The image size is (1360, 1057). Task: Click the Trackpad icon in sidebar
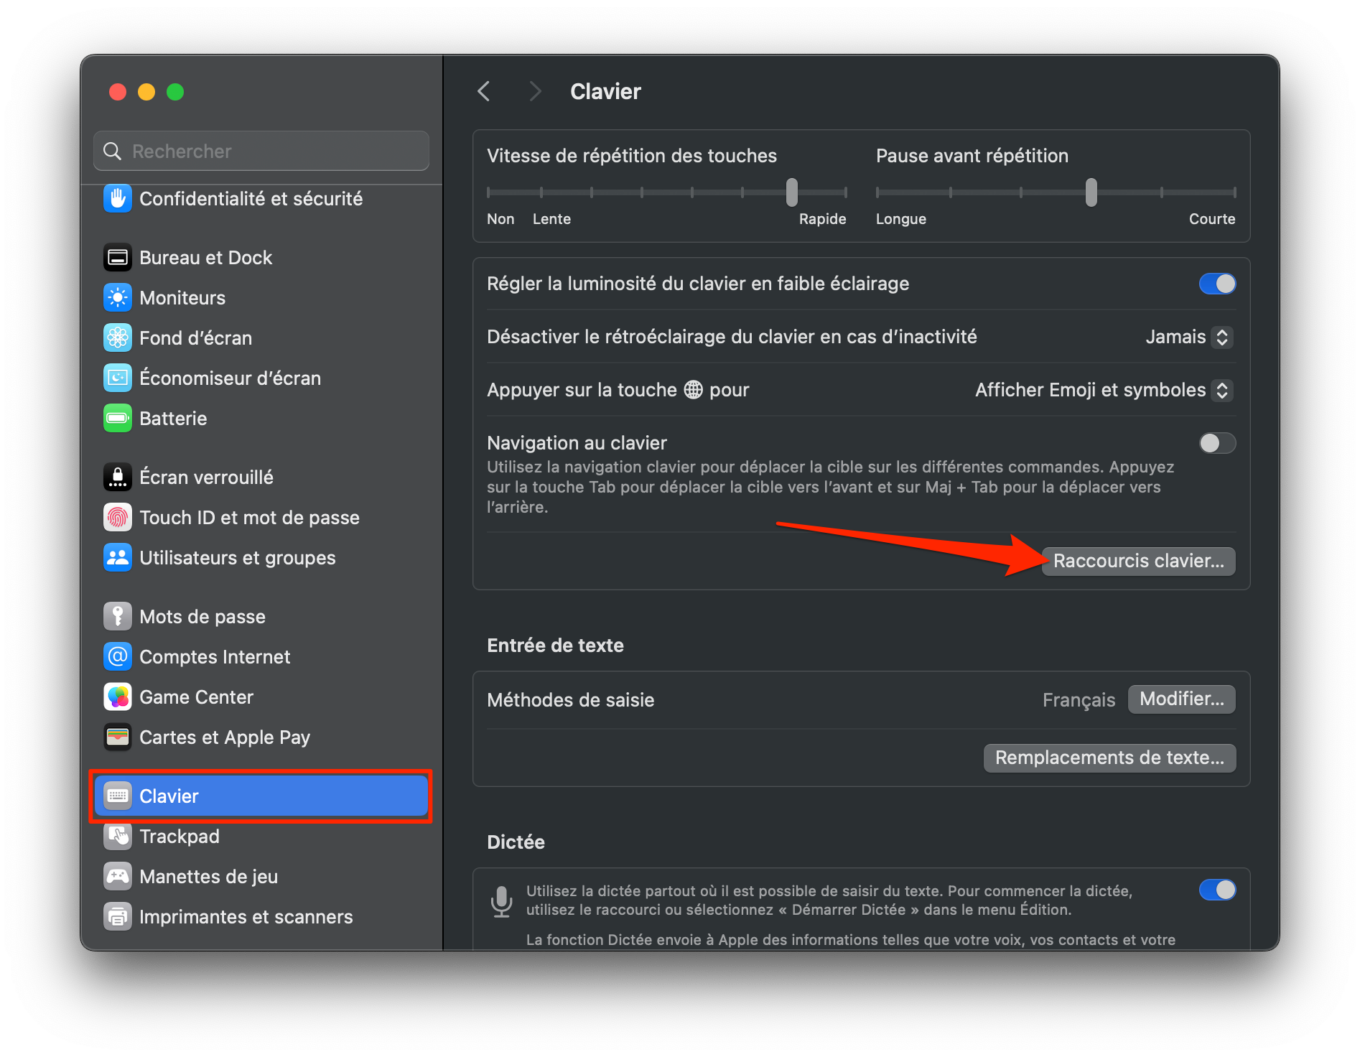pyautogui.click(x=118, y=836)
